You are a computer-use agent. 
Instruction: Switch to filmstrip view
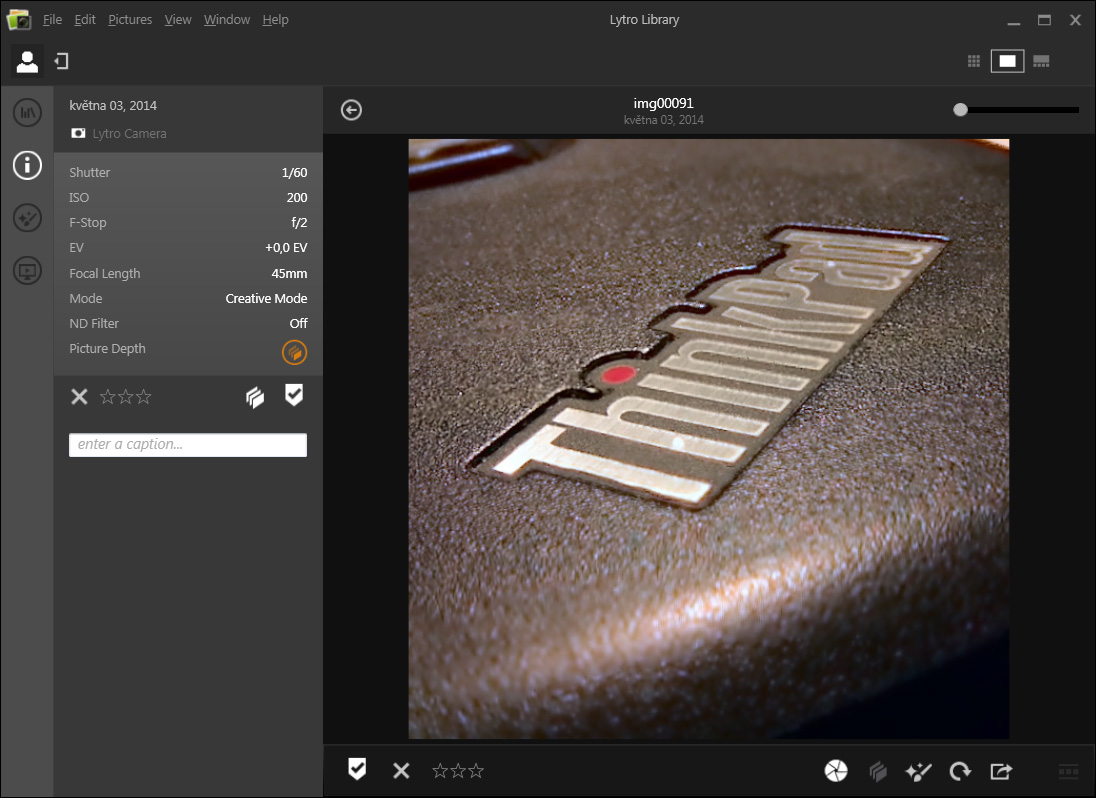pyautogui.click(x=1041, y=61)
